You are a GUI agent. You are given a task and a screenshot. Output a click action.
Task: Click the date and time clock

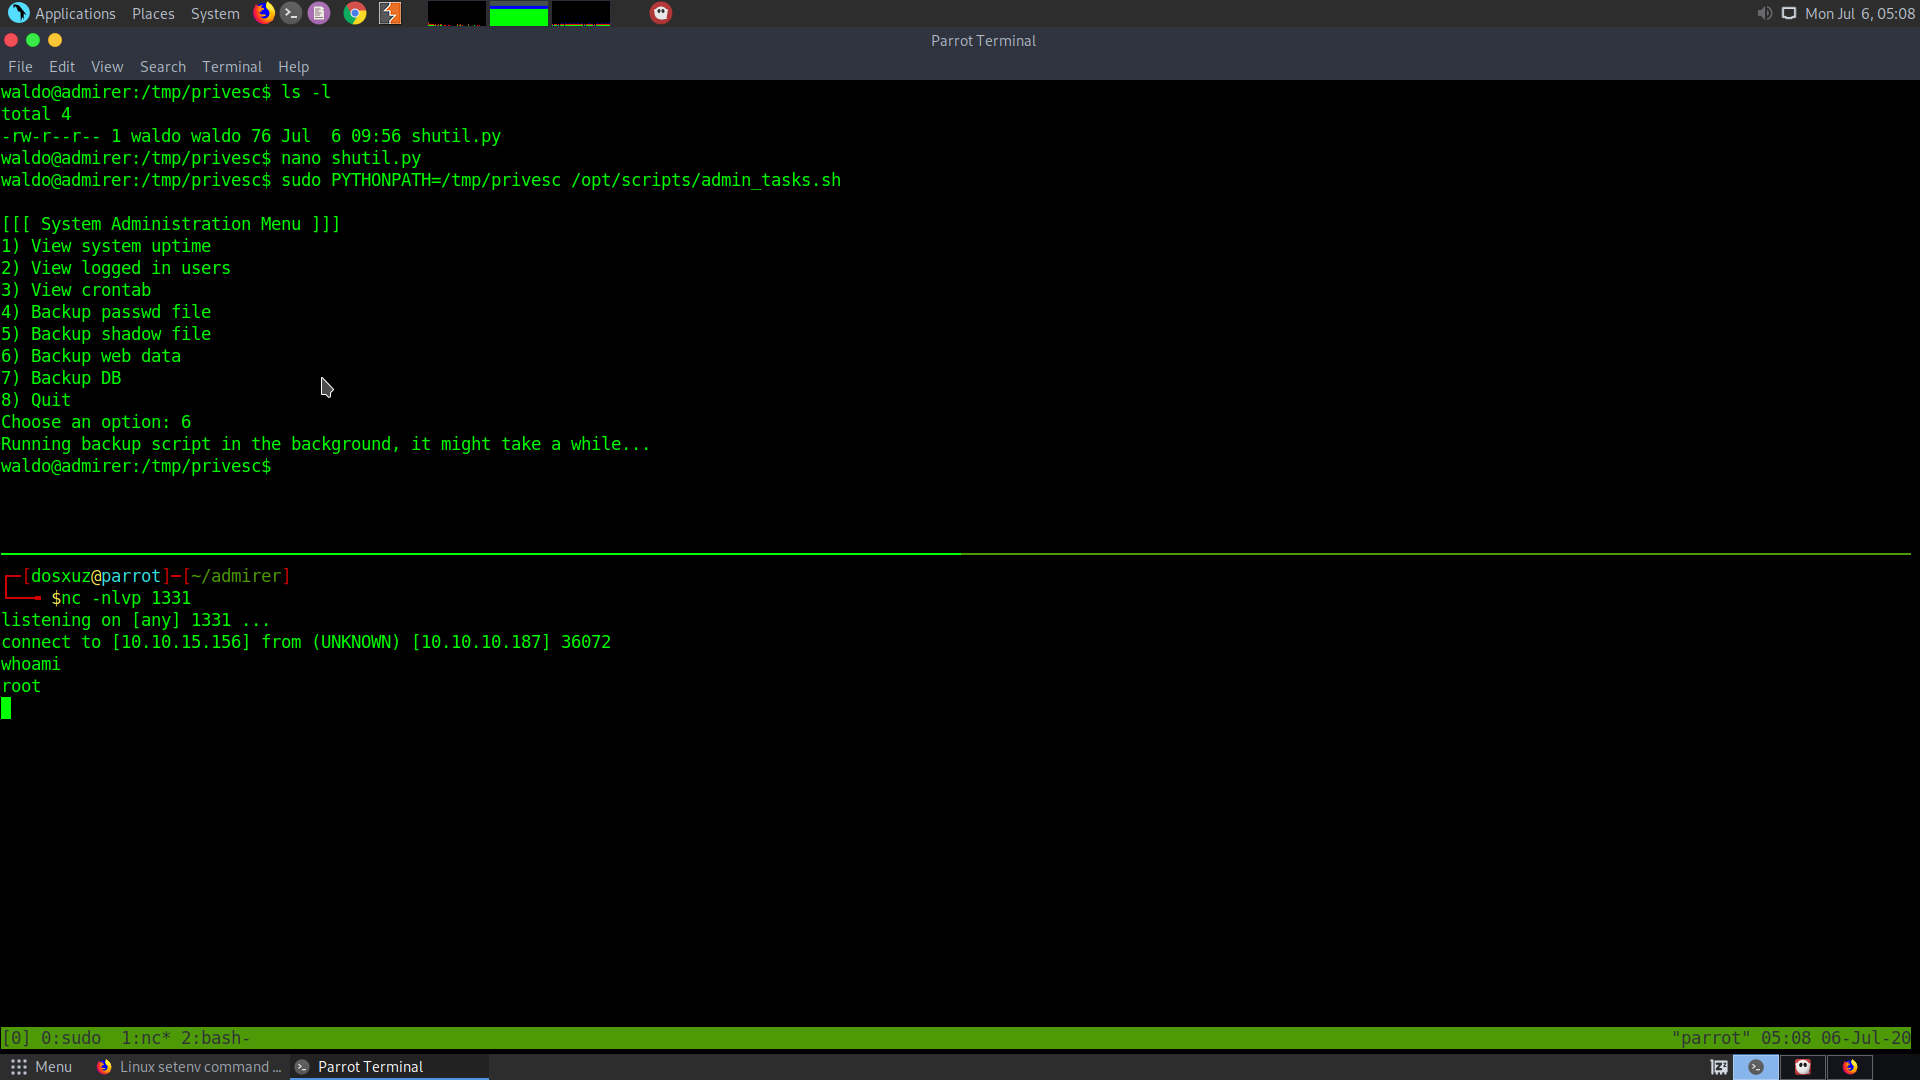[x=1860, y=13]
